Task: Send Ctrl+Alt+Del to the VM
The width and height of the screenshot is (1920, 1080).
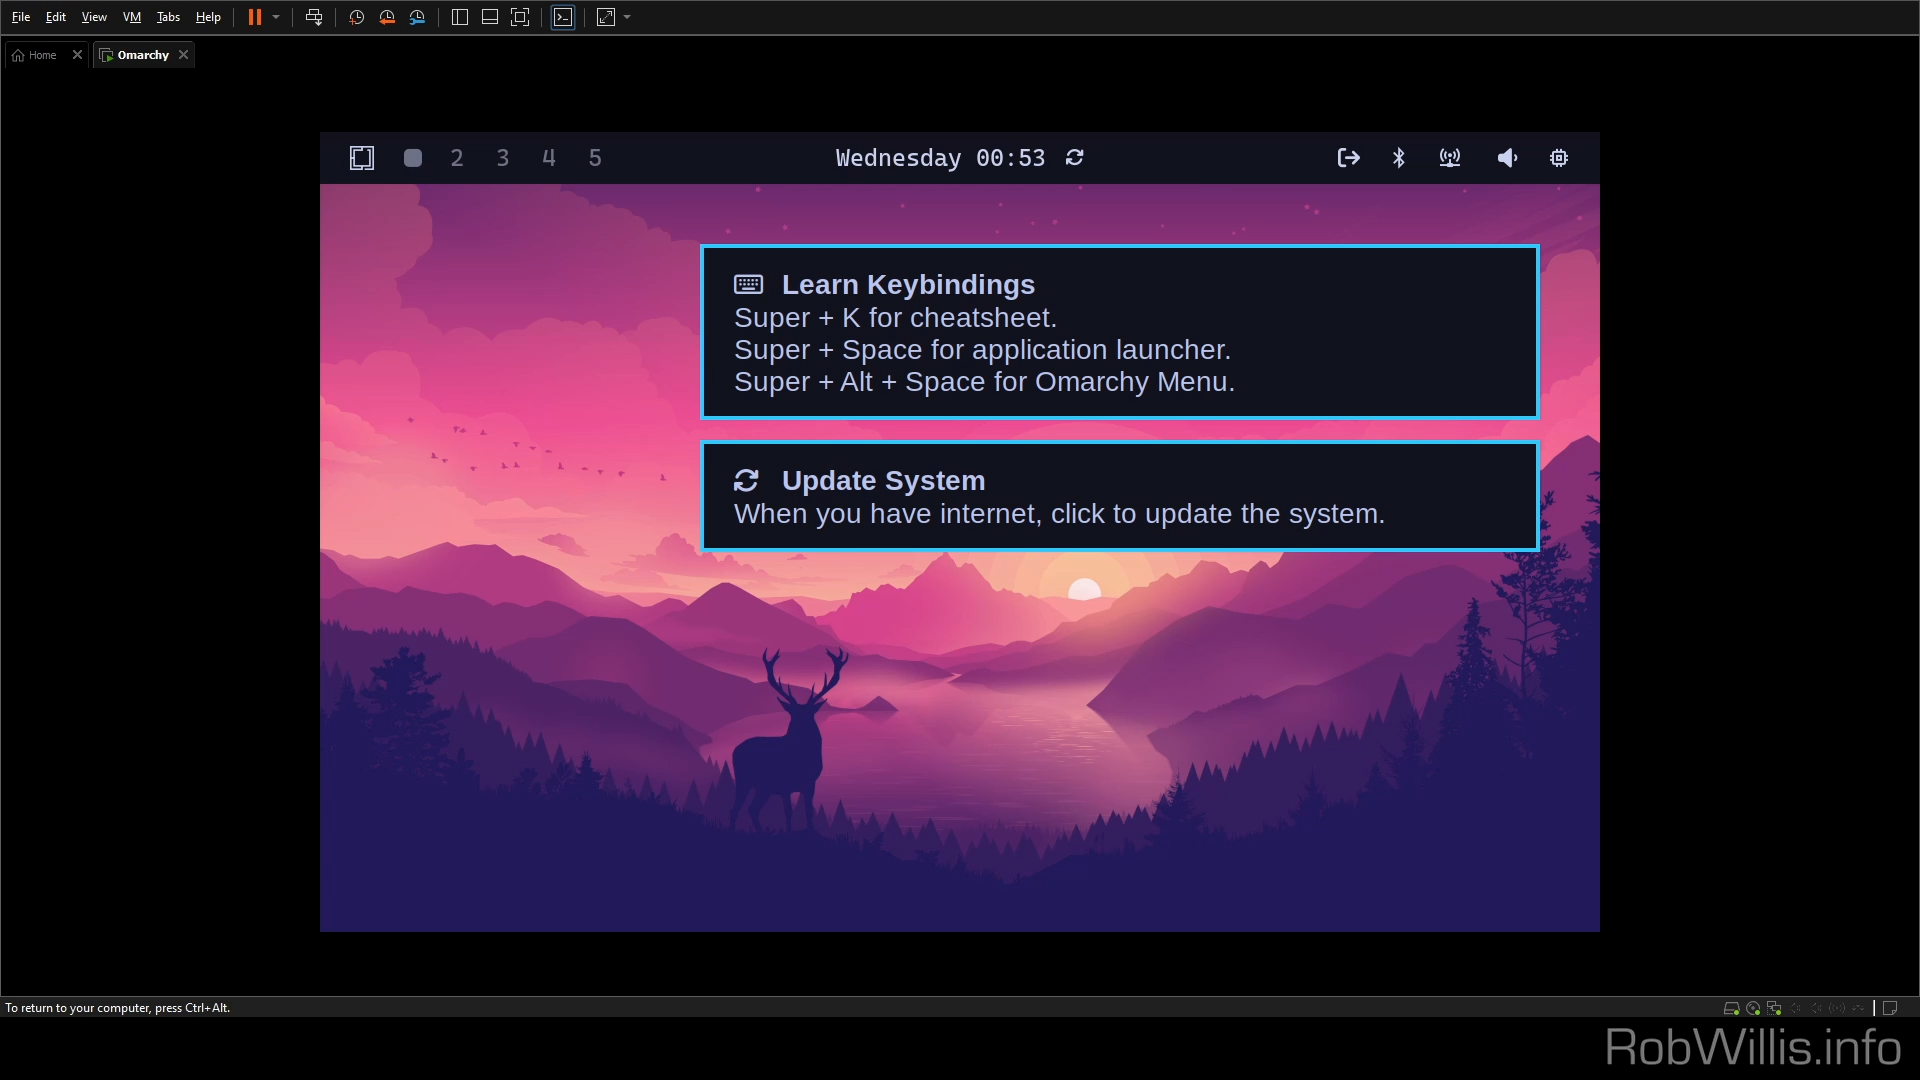Action: coord(314,17)
